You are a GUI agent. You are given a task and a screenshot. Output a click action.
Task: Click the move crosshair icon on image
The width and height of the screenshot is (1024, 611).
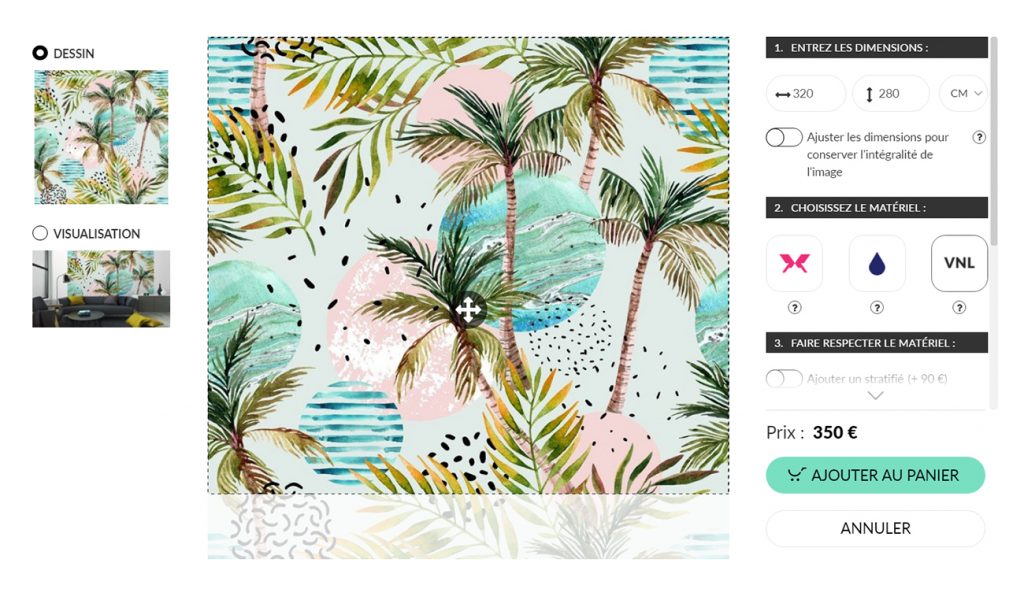pos(468,309)
